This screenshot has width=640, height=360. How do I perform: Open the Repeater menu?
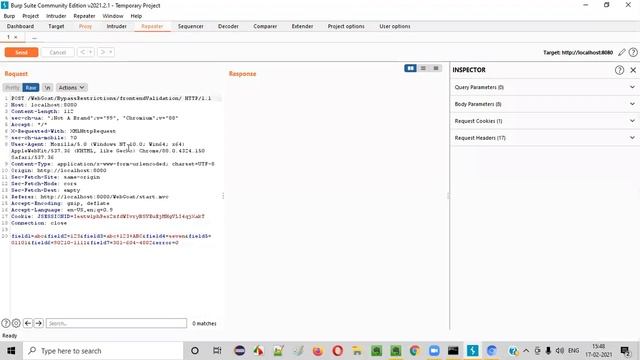(x=84, y=16)
